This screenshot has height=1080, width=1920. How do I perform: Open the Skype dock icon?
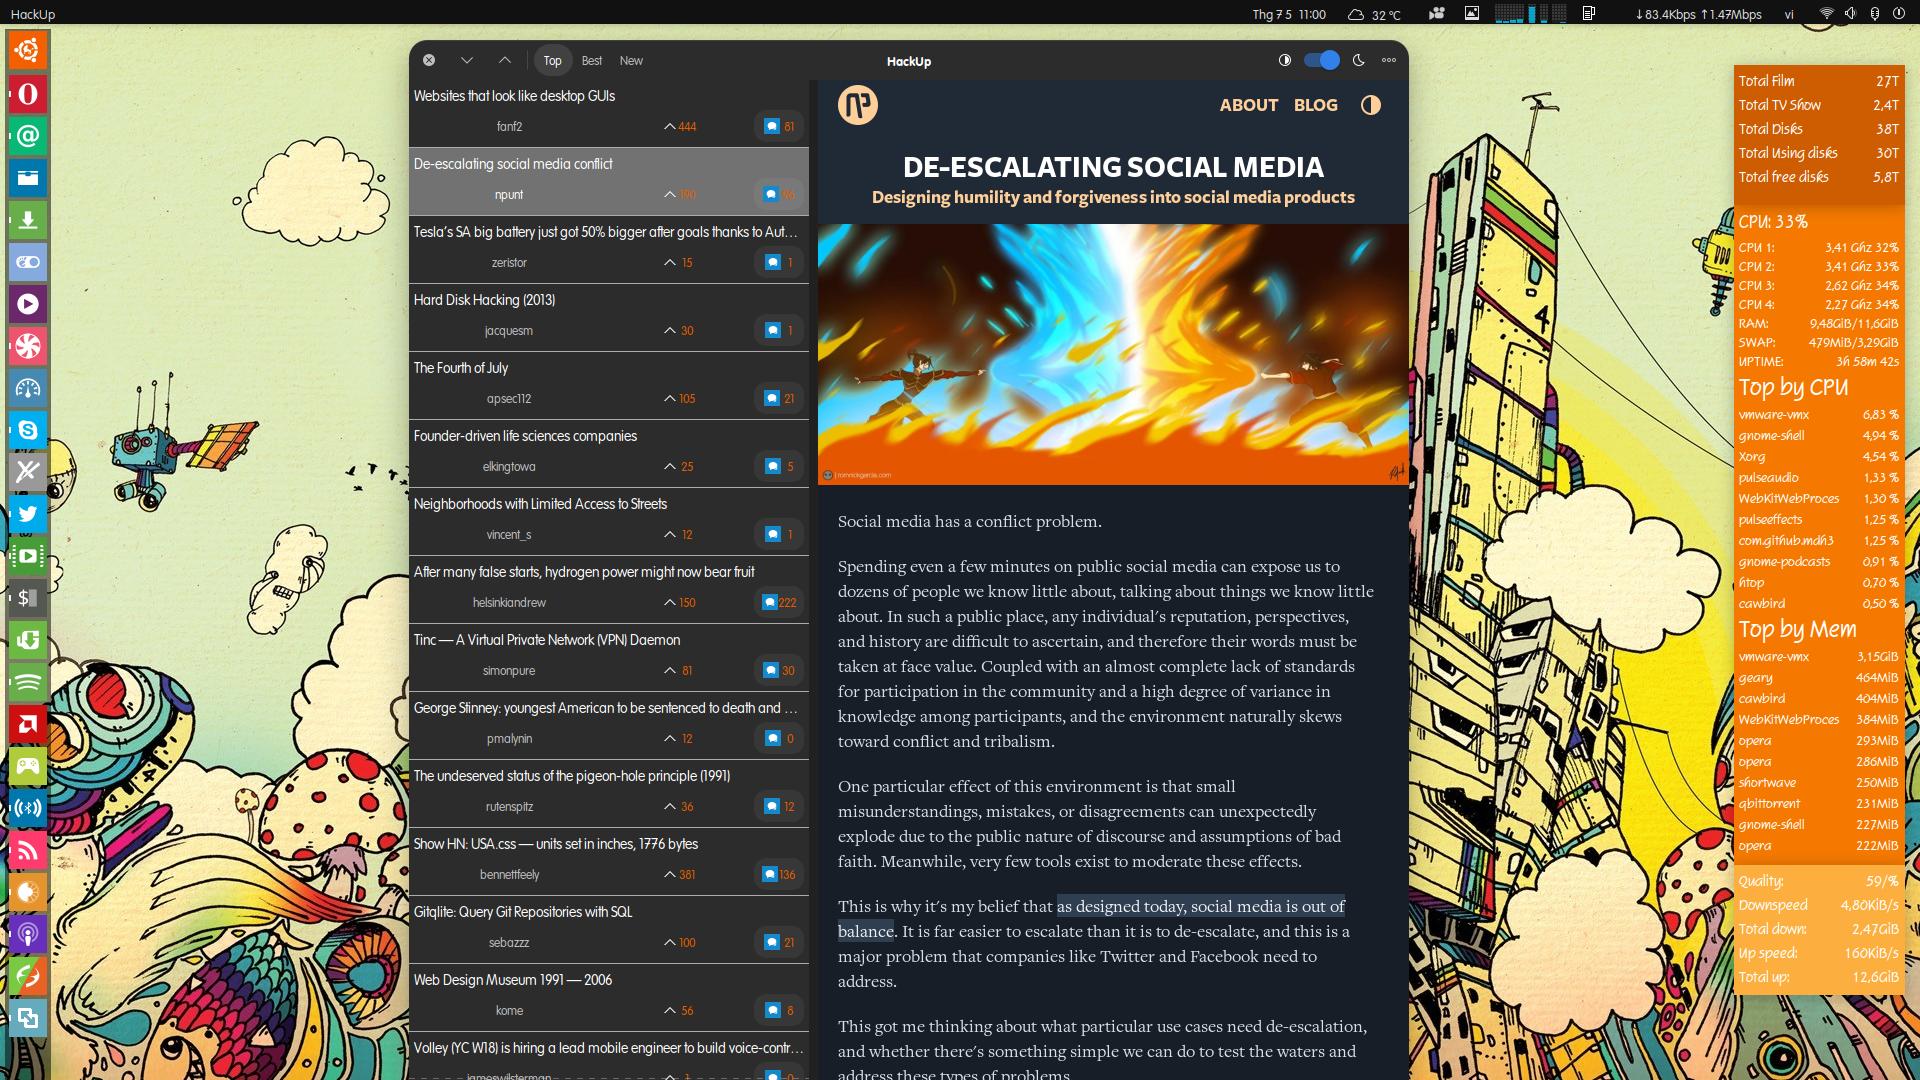pyautogui.click(x=28, y=430)
